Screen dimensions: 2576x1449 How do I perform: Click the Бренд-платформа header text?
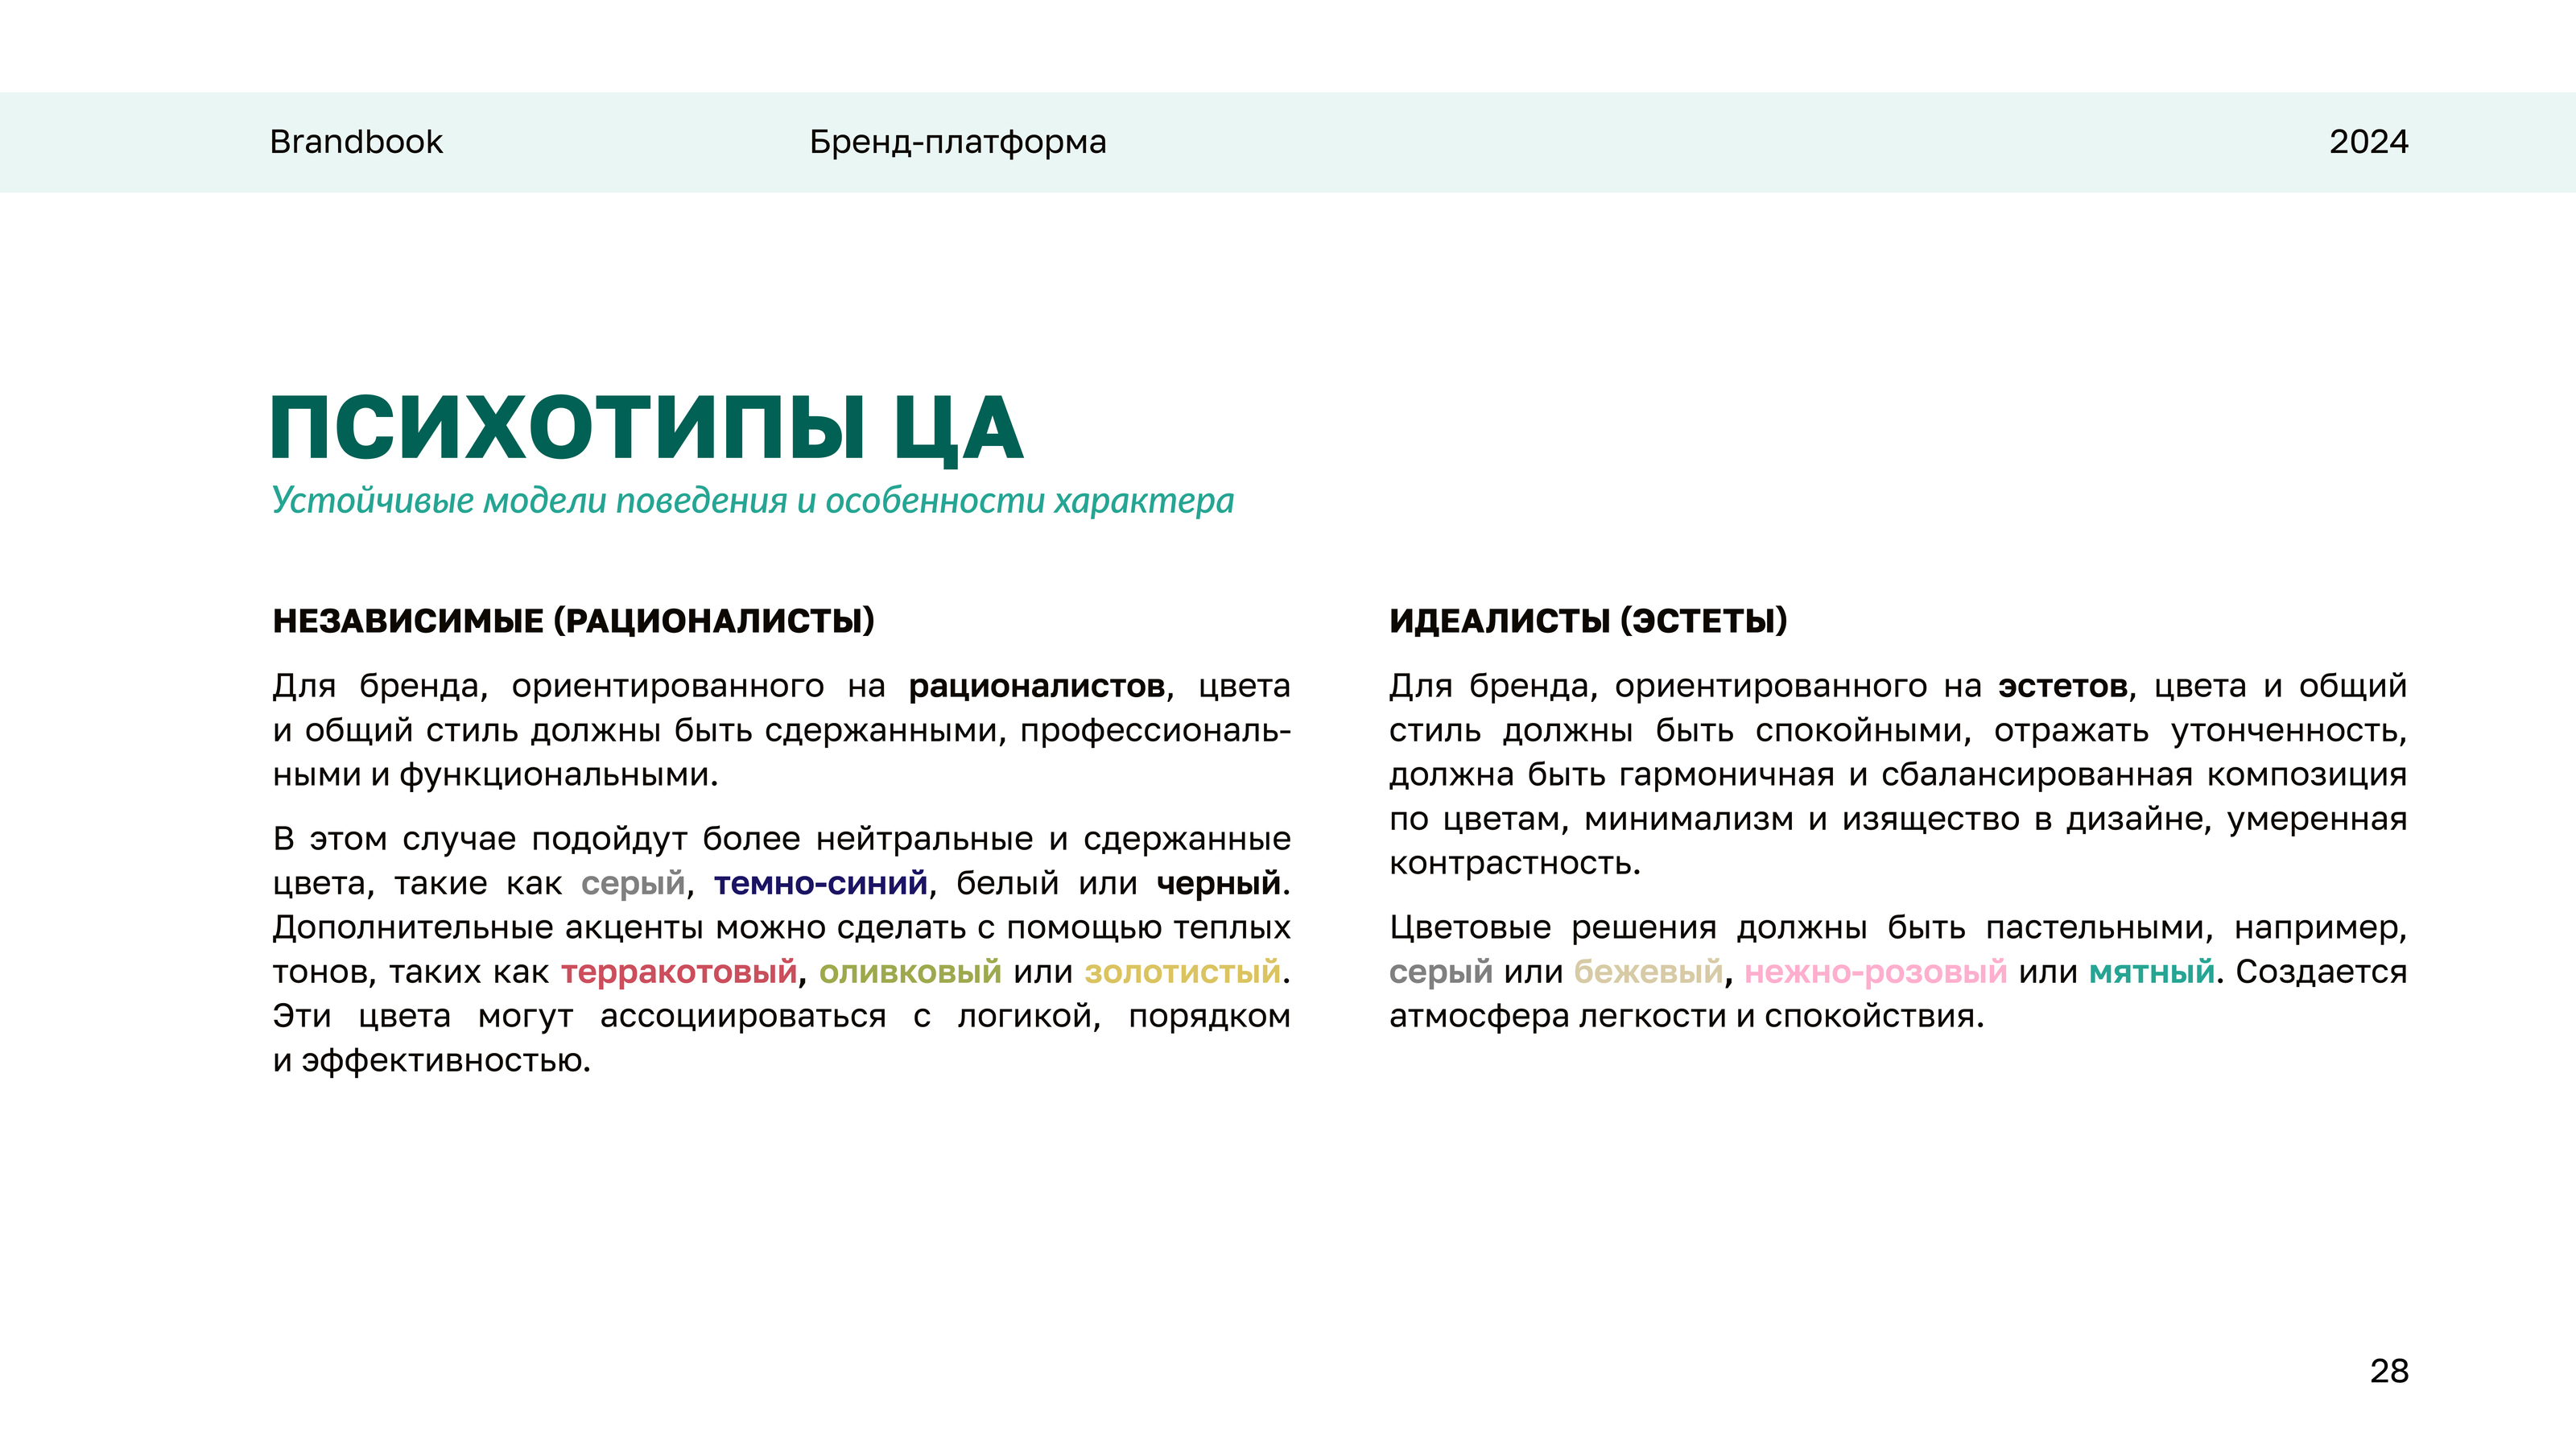(957, 142)
